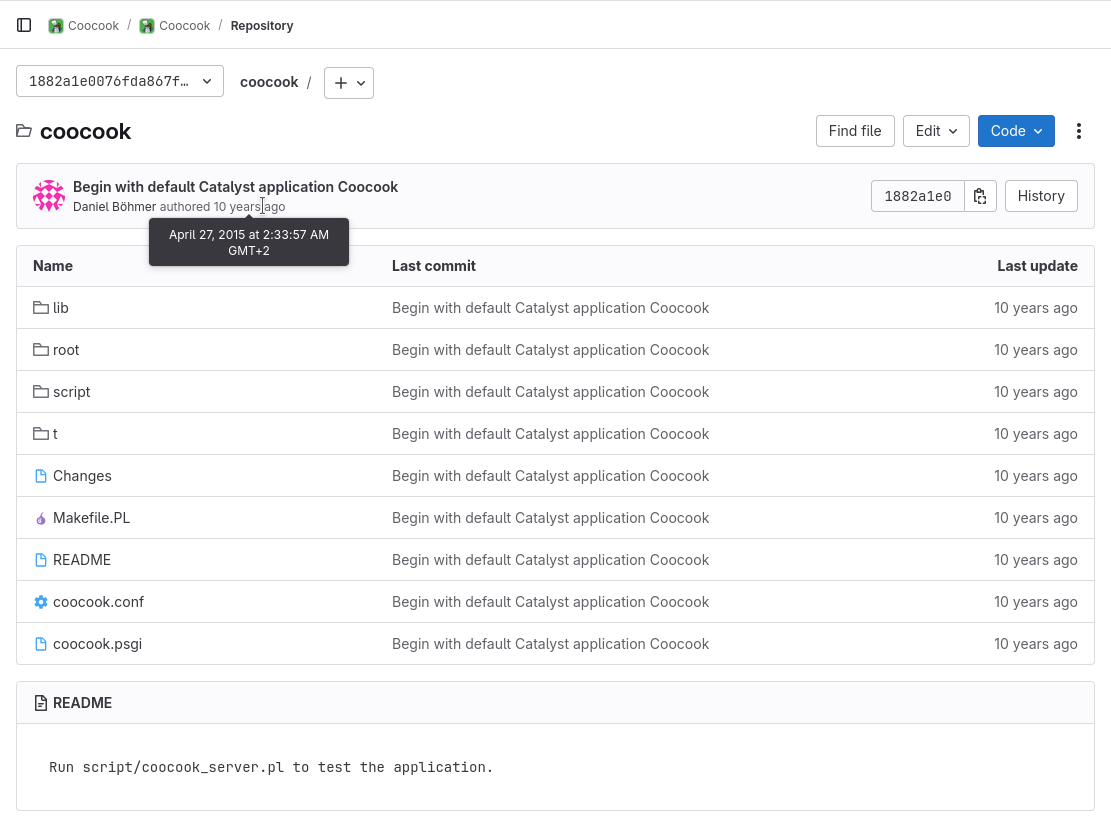The image size is (1111, 837).
Task: Click coocook path link next to branch selector
Action: [x=269, y=82]
